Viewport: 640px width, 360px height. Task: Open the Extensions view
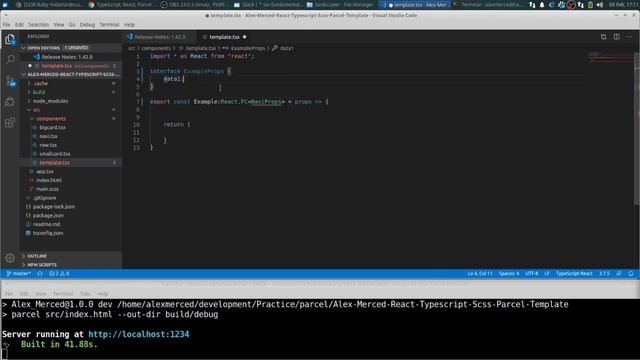tap(10, 122)
